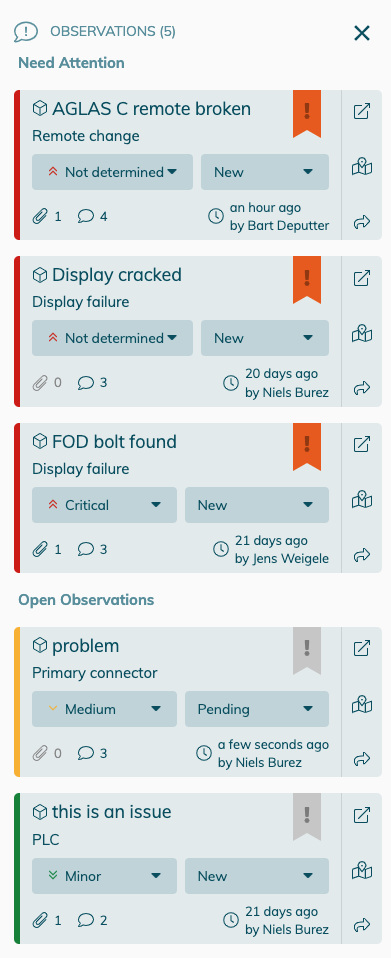391x958 pixels.
Task: Toggle grey attention flag on problem observation
Action: pos(307,650)
